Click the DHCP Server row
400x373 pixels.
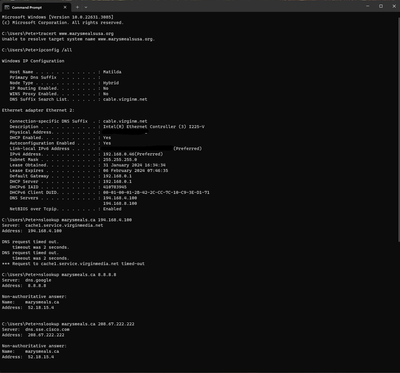coord(71,182)
